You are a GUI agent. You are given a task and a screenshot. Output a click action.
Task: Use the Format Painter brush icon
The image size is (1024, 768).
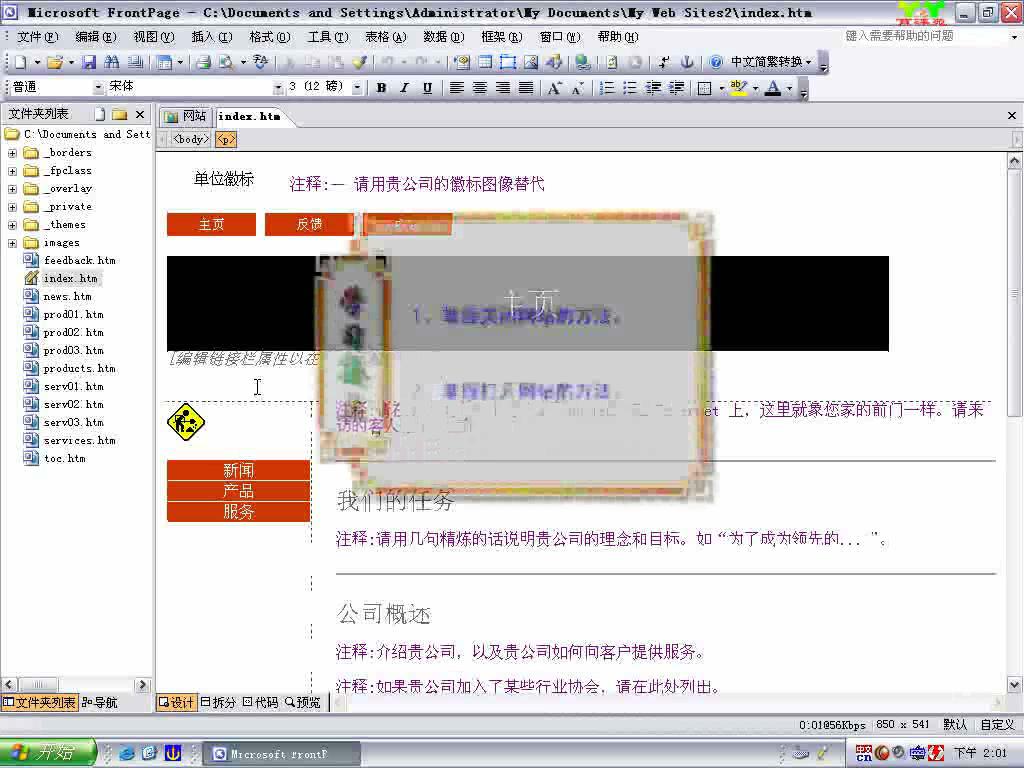coord(360,62)
